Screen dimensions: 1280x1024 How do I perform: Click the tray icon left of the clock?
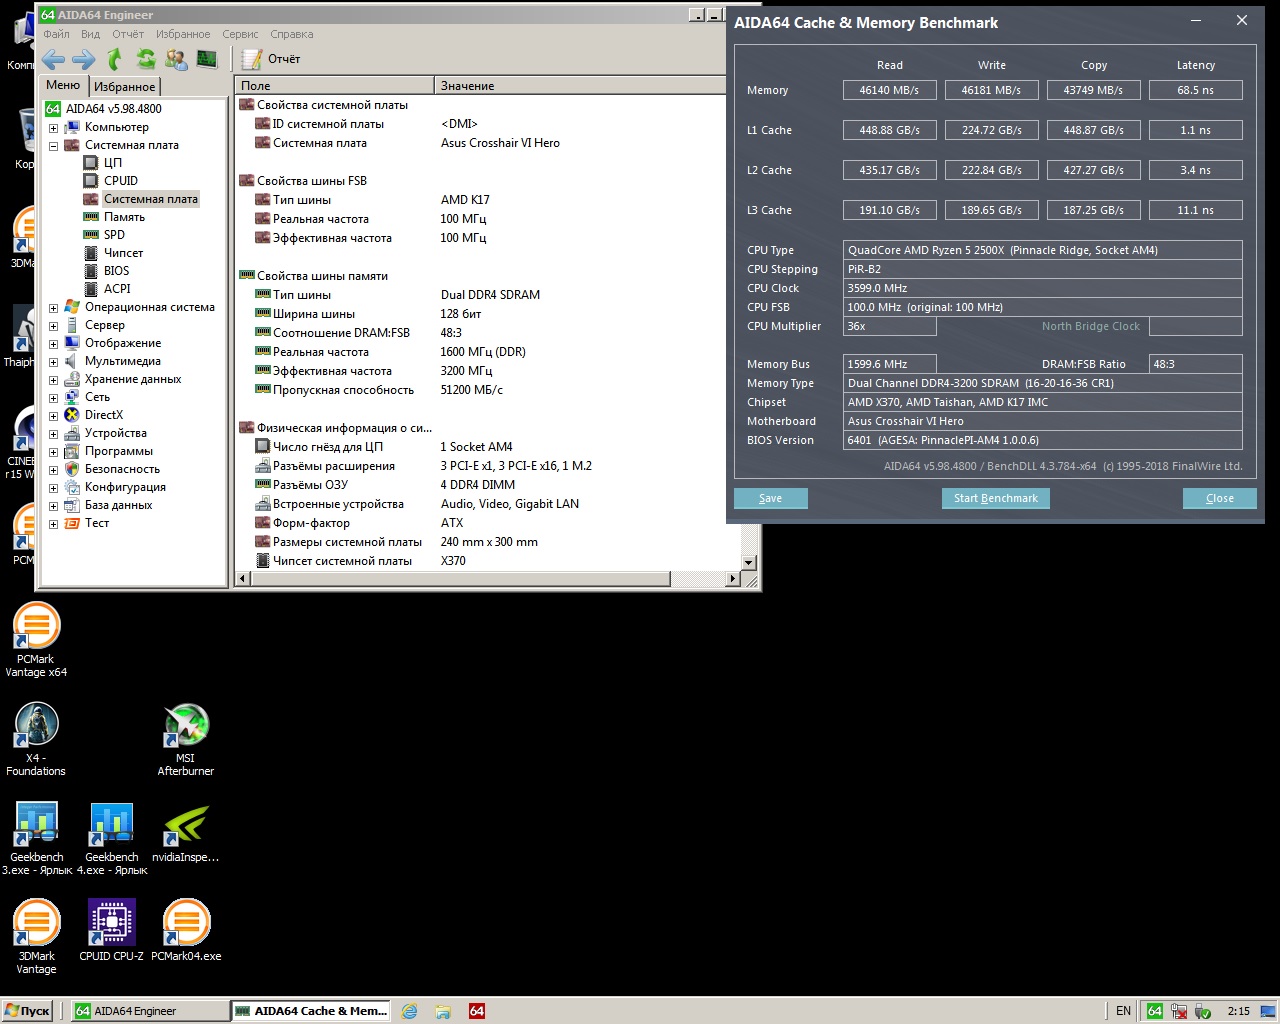(1203, 1011)
